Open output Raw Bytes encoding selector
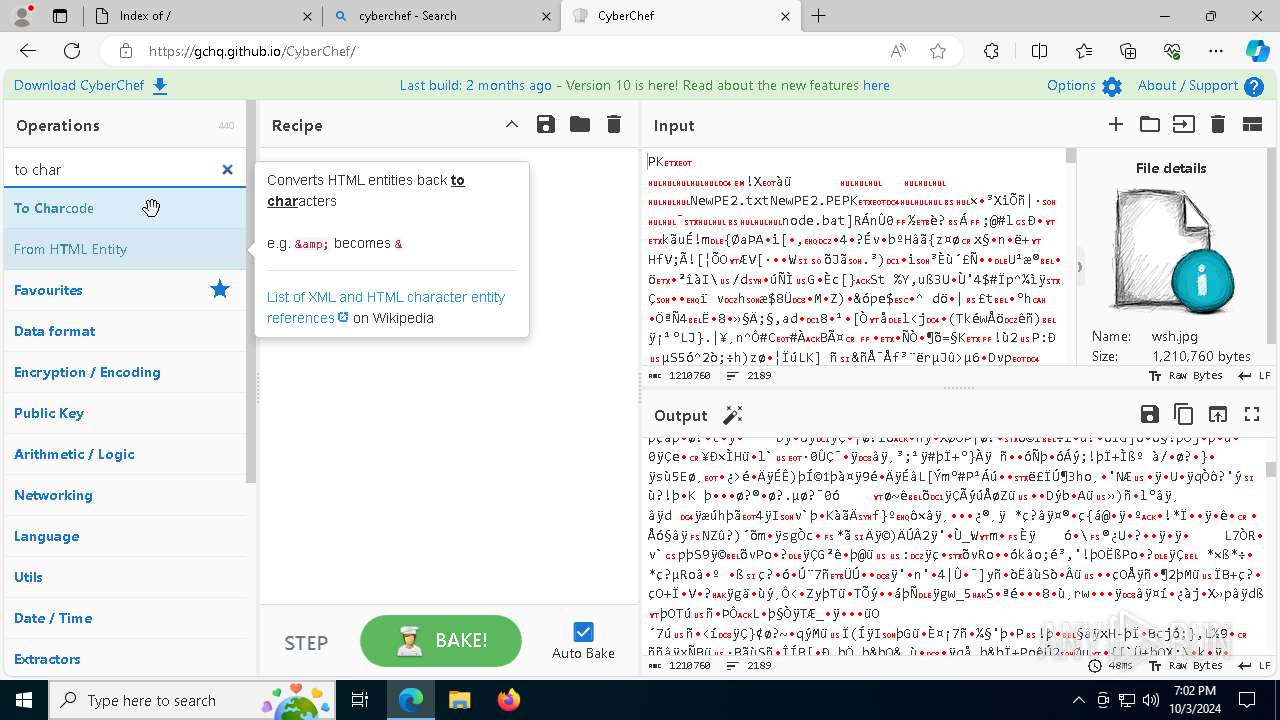The height and width of the screenshot is (720, 1280). click(x=1186, y=665)
